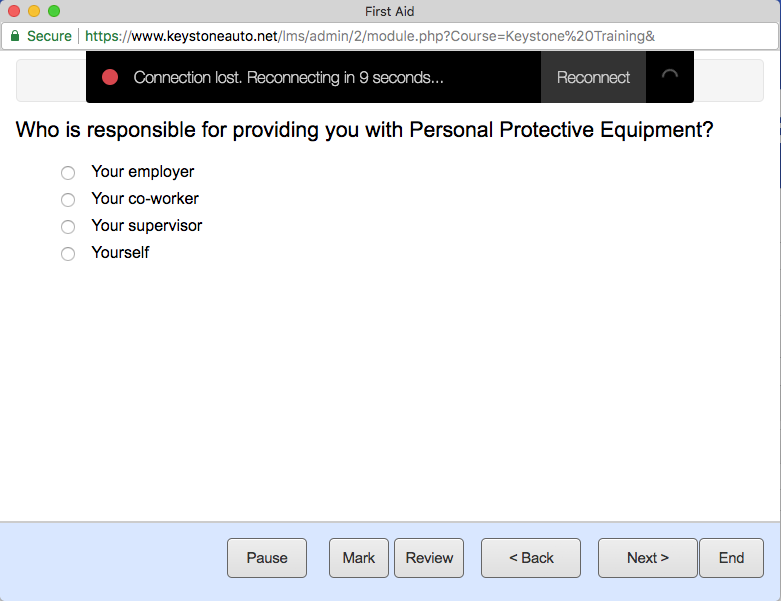Viewport: 781px width, 601px height.
Task: Select the 'Your employer' radio option
Action: coord(68,173)
